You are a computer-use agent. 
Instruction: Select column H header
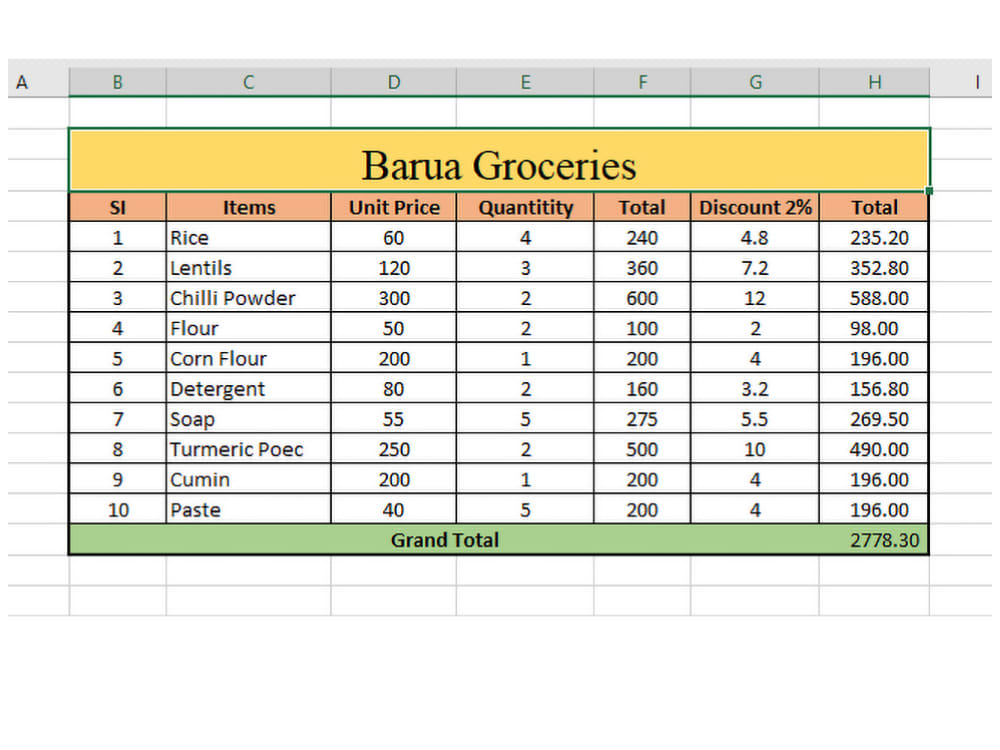point(874,82)
